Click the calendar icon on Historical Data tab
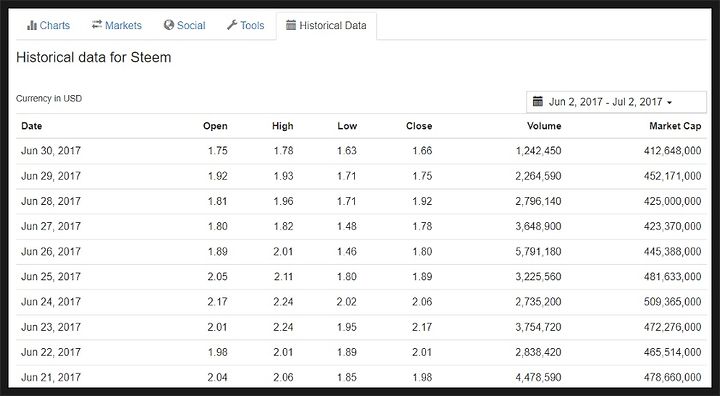This screenshot has width=720, height=396. coord(291,25)
